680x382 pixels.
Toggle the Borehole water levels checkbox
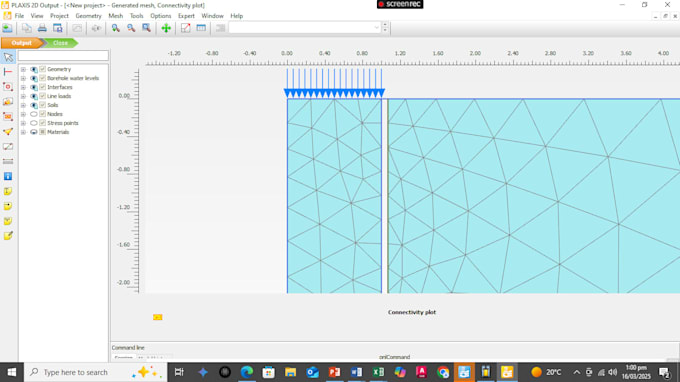click(x=42, y=78)
